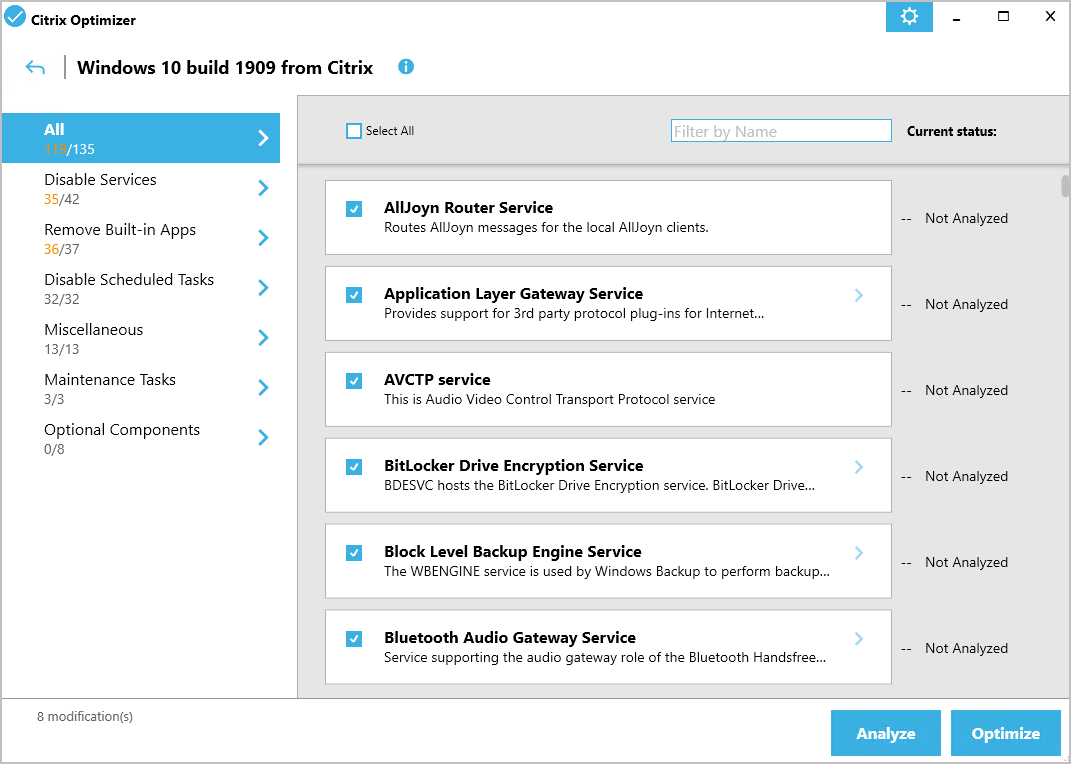Click the Optimize button
Viewport: 1071px width, 764px height.
1006,733
